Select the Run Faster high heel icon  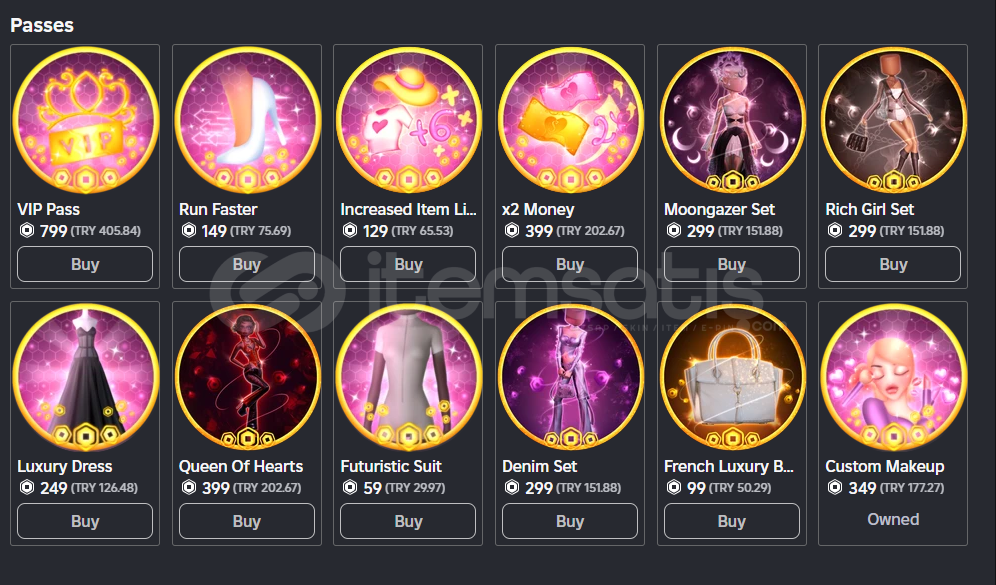[247, 120]
